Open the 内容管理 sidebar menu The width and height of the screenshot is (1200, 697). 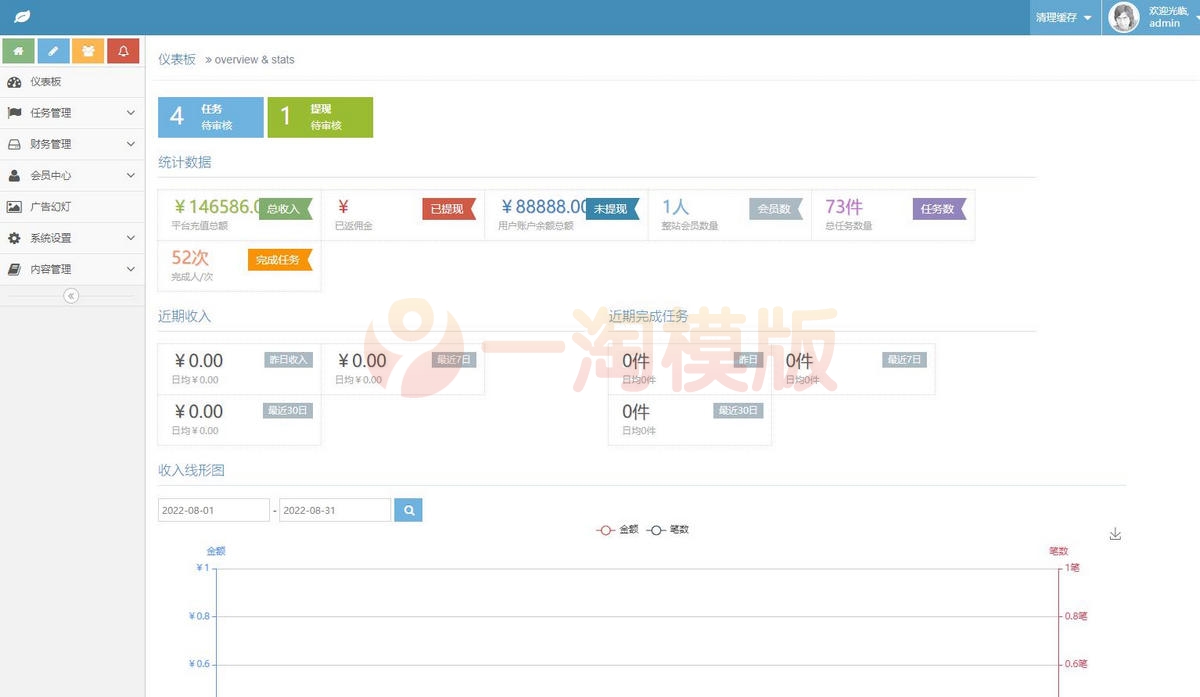72,269
